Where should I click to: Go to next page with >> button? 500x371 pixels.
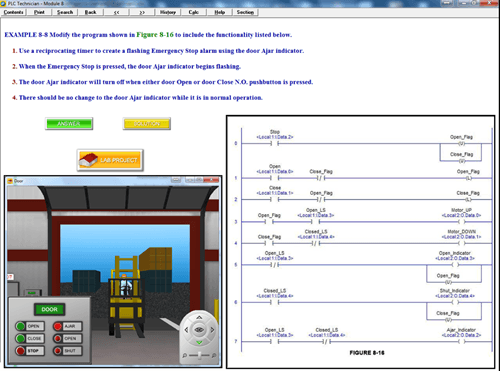(142, 12)
